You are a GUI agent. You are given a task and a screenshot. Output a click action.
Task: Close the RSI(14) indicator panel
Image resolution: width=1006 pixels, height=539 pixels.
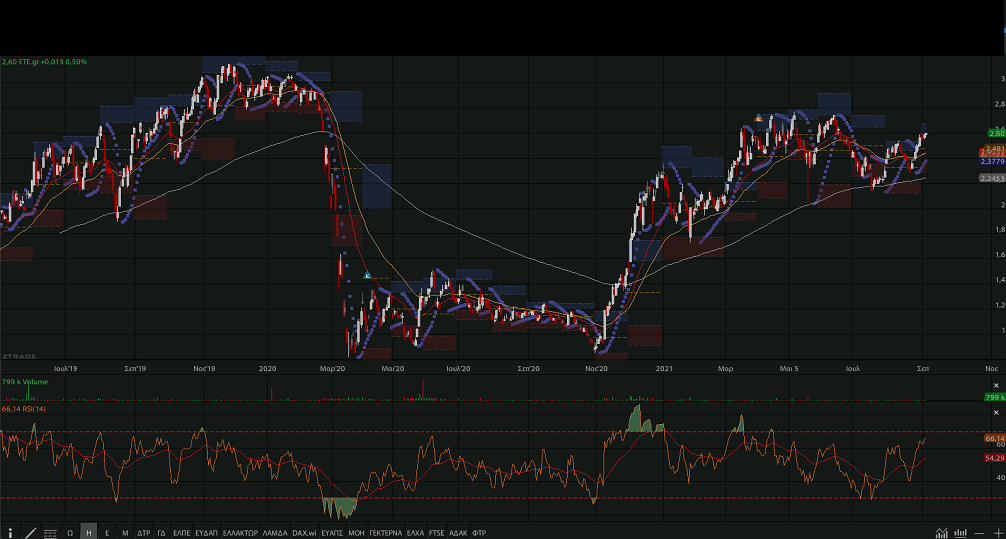click(x=996, y=412)
